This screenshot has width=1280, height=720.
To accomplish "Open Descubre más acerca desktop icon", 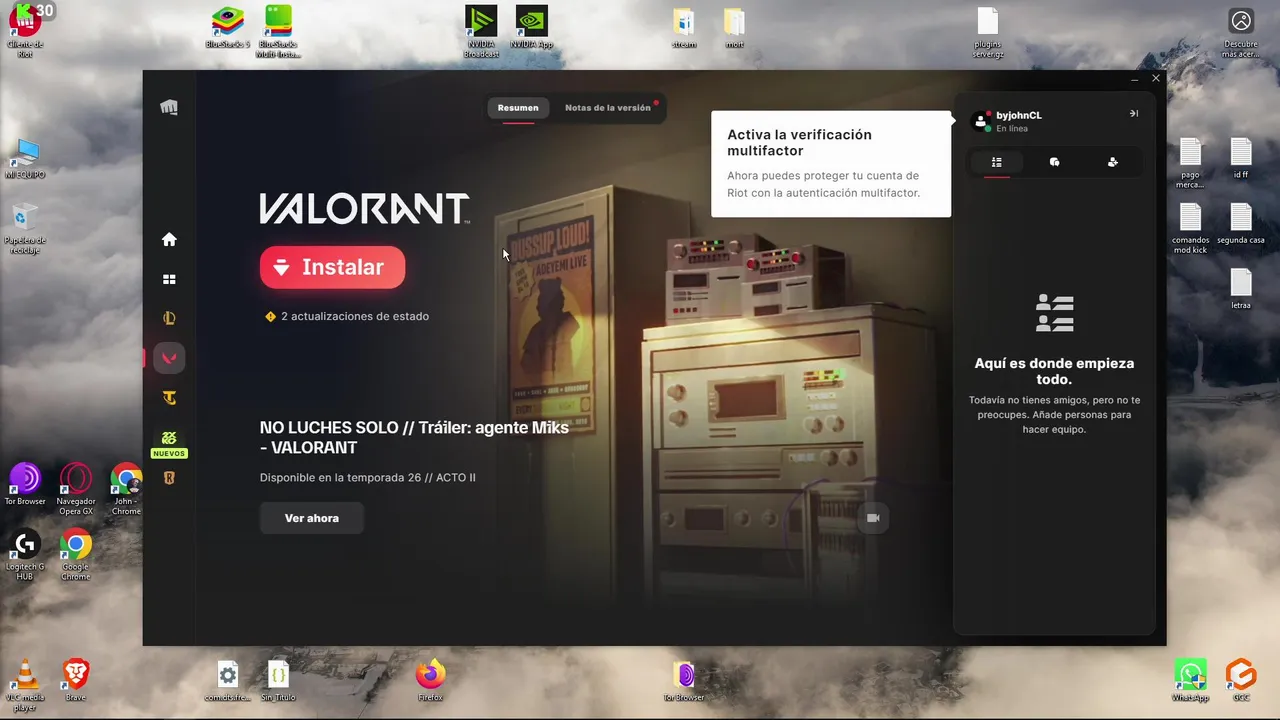I will (x=1241, y=32).
